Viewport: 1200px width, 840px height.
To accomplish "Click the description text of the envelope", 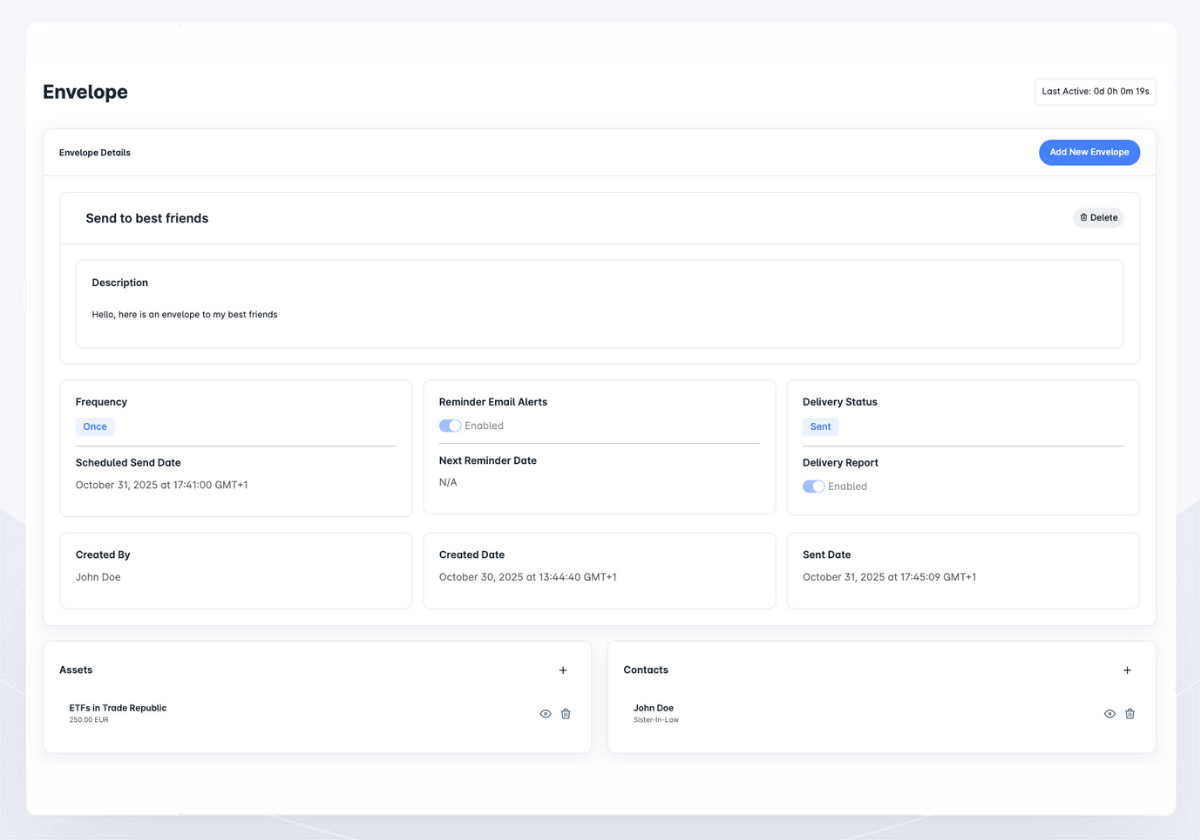I will (185, 315).
